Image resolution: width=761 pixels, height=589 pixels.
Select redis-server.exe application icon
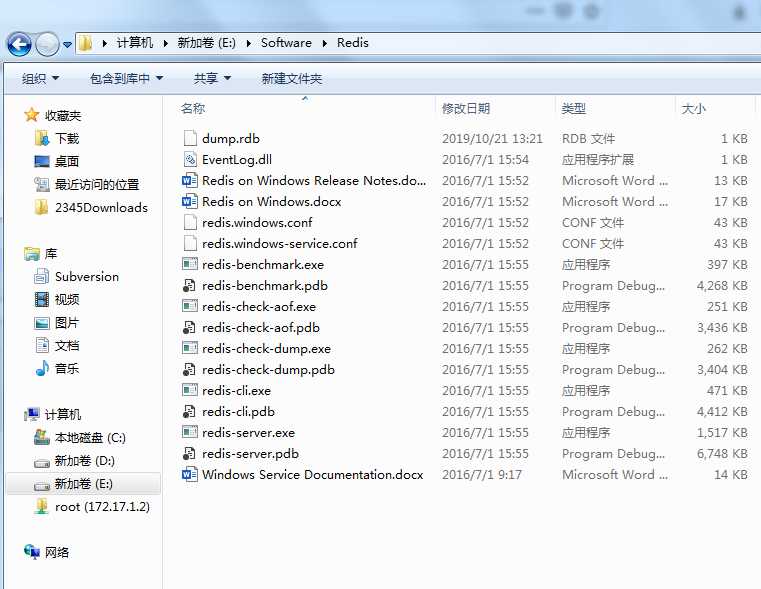pyautogui.click(x=190, y=432)
